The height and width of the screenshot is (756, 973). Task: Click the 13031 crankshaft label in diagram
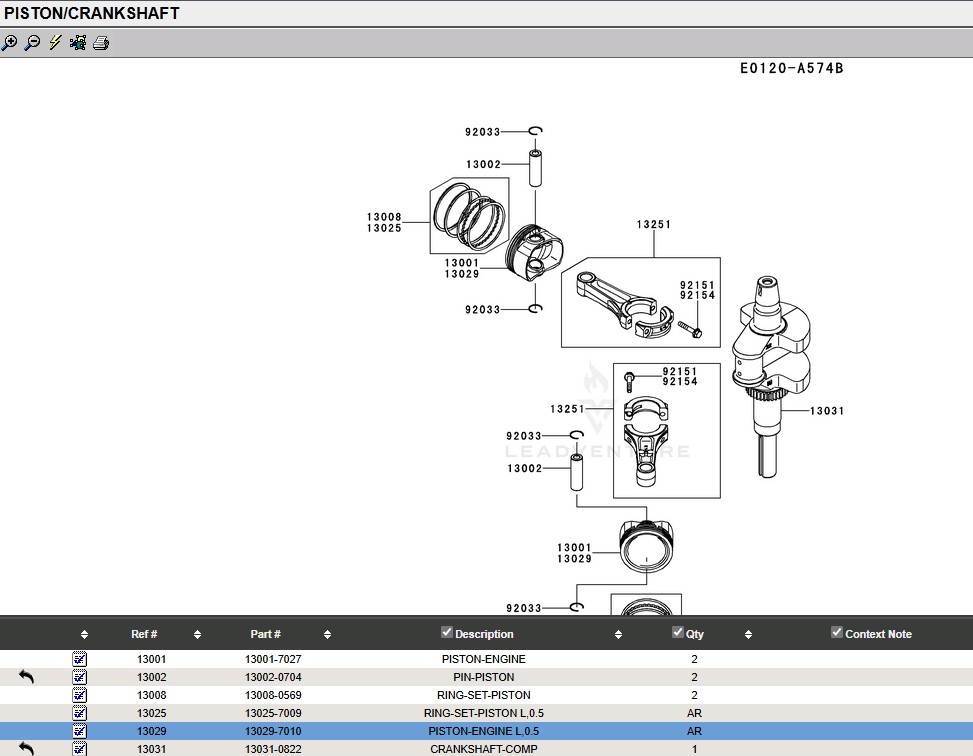click(827, 411)
